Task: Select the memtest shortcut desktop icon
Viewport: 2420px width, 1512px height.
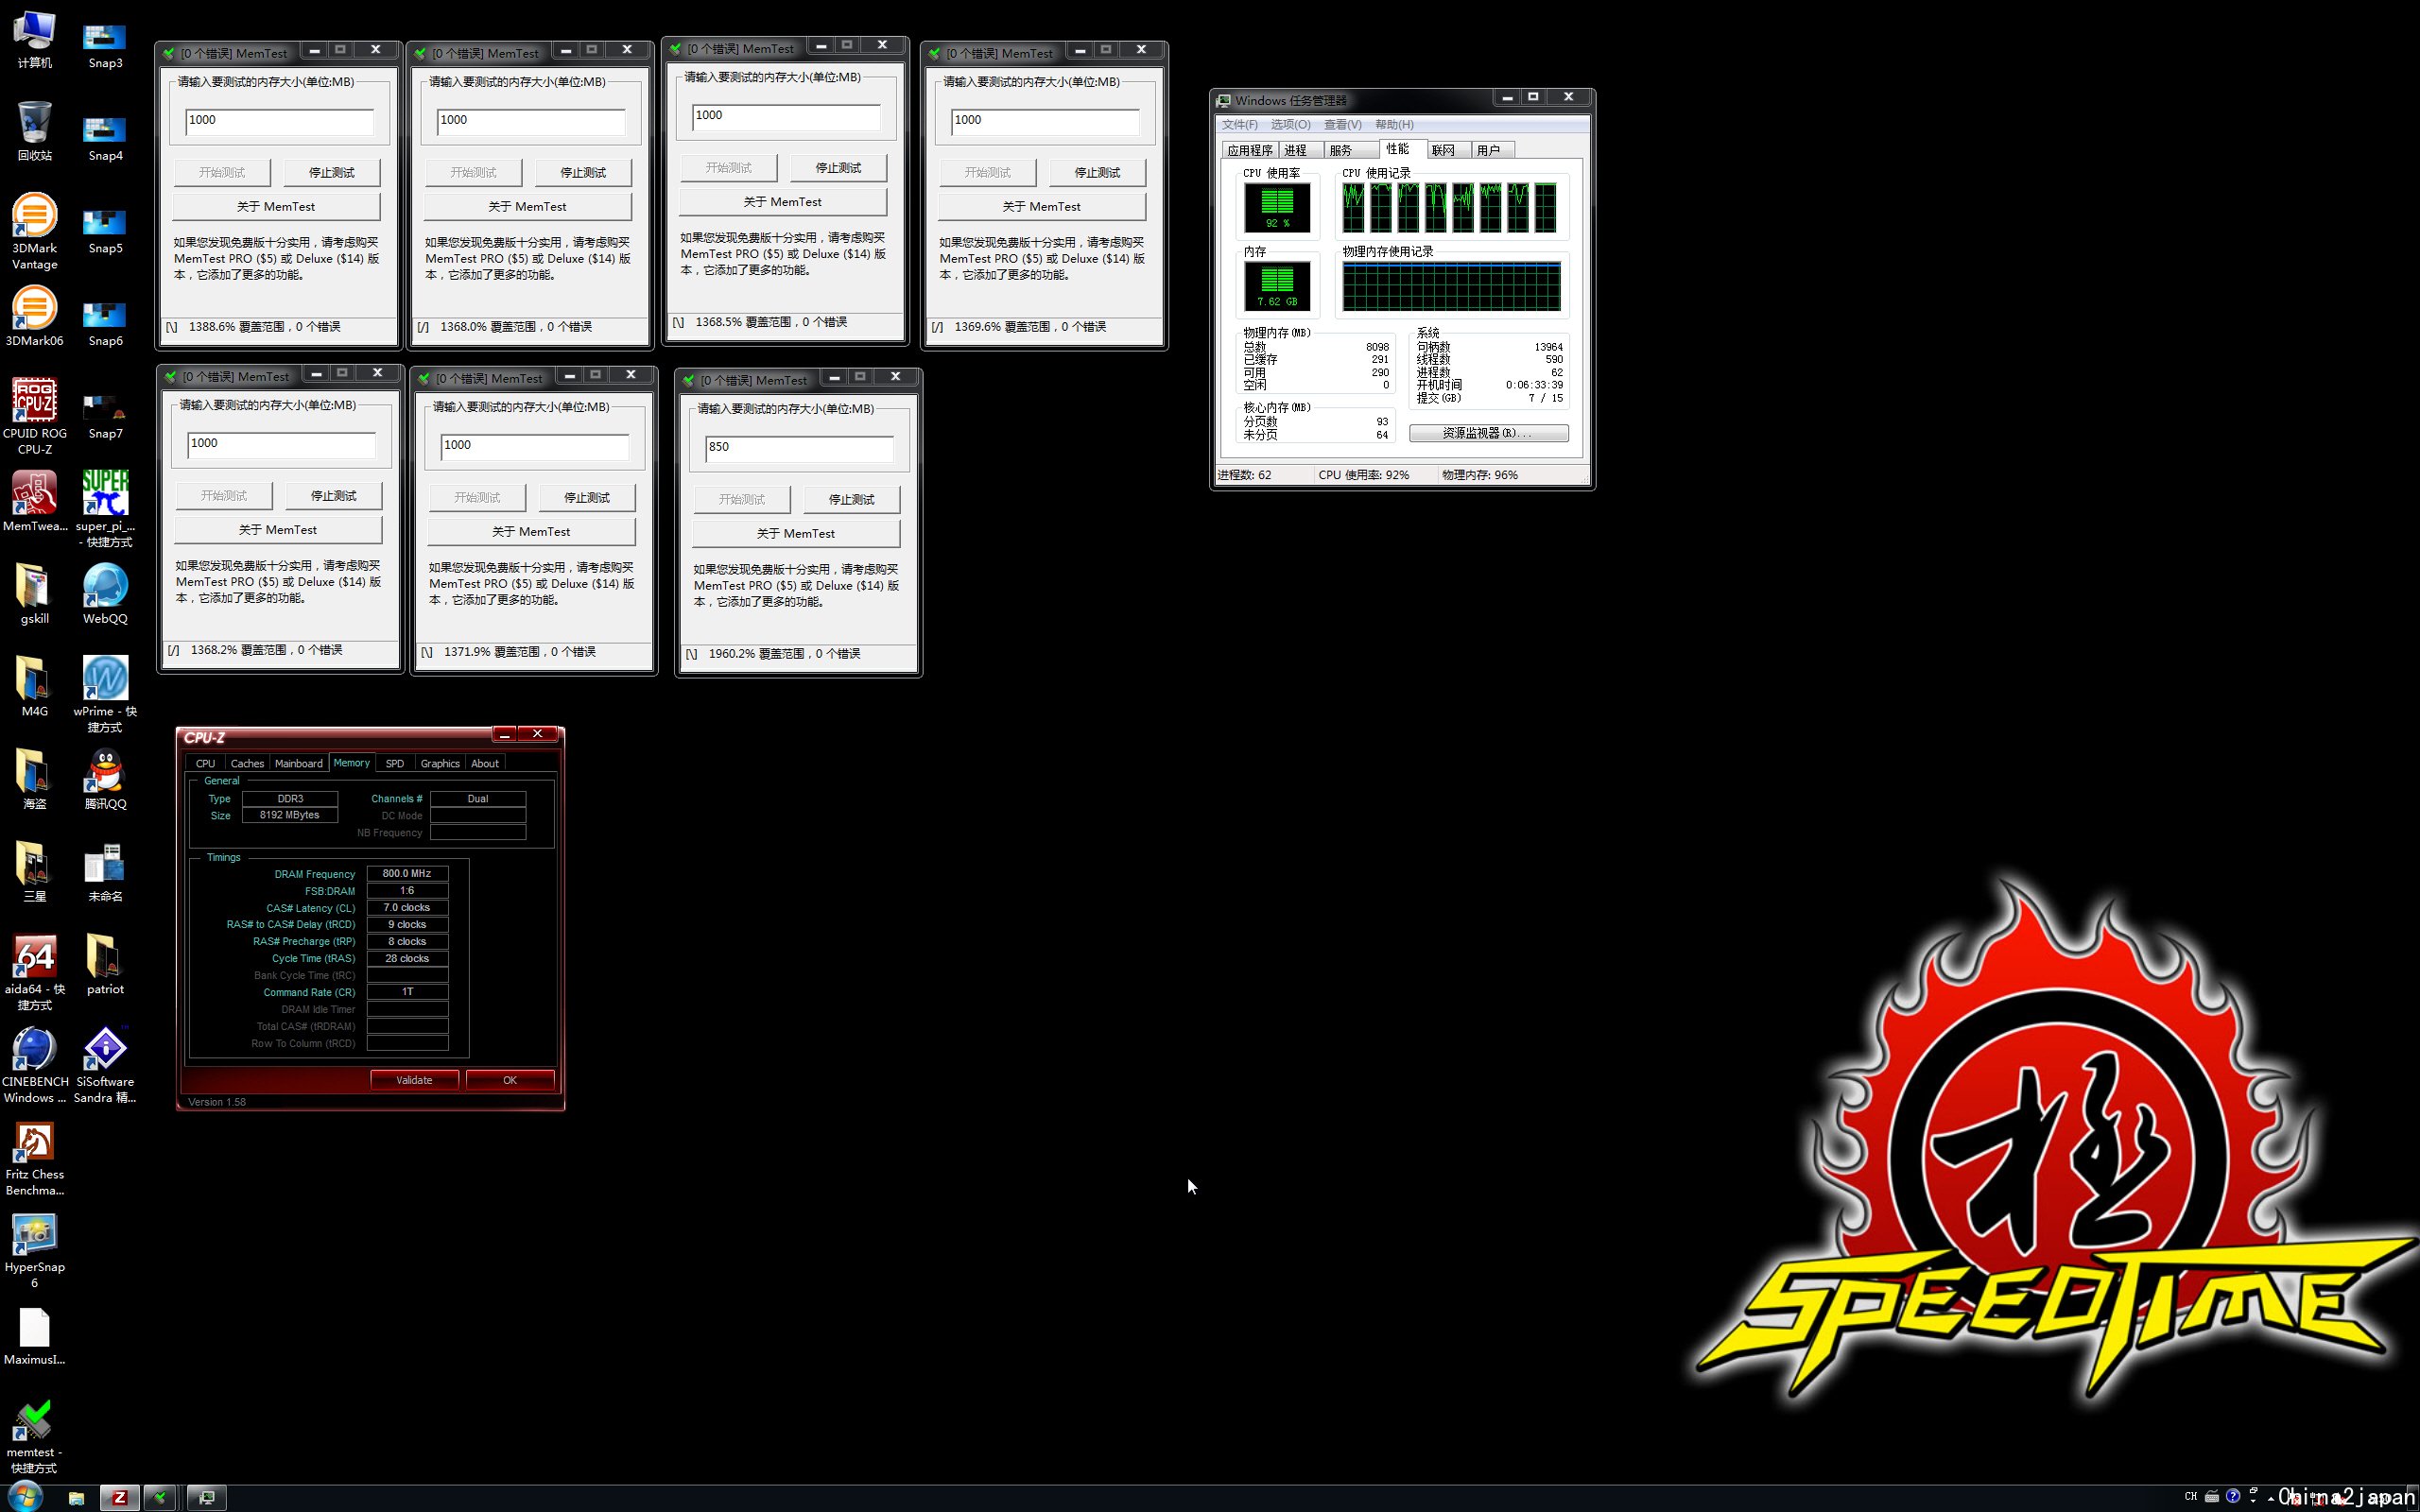Action: pyautogui.click(x=35, y=1437)
